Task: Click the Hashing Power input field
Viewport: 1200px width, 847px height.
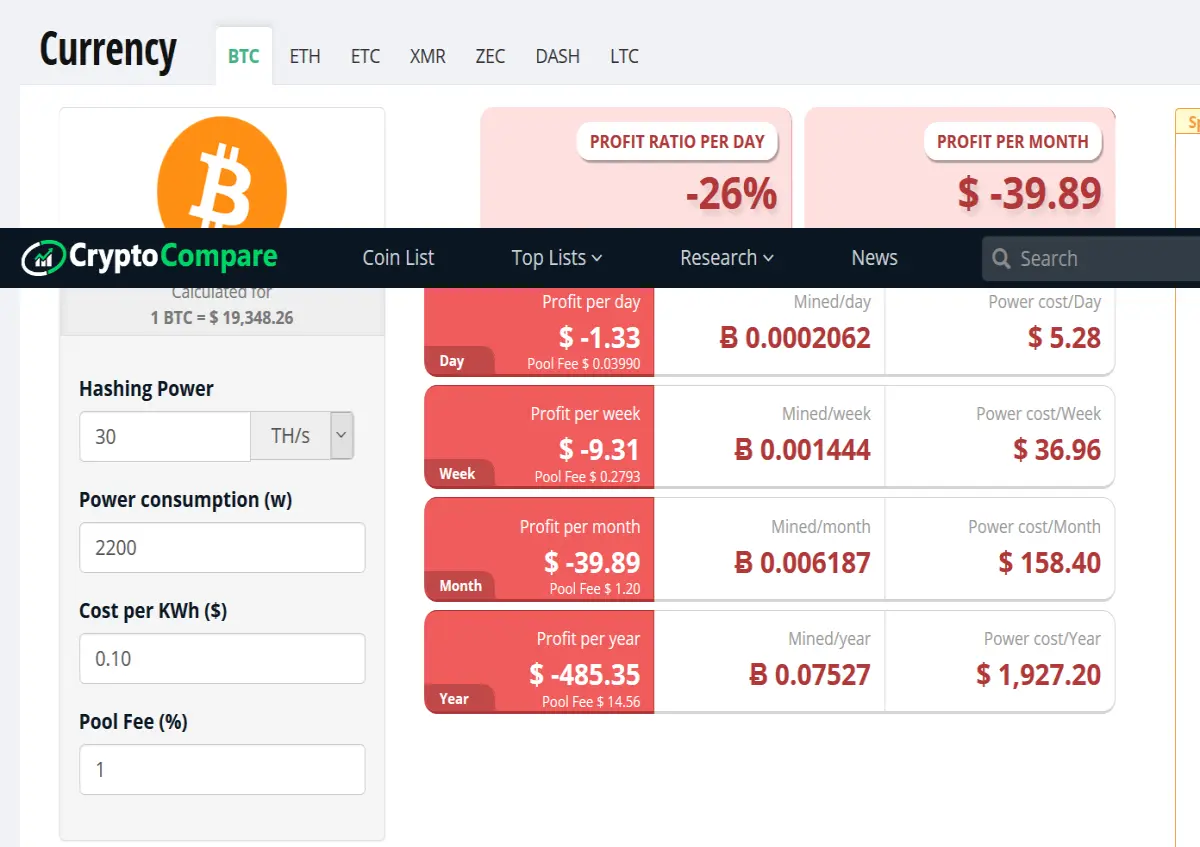Action: pos(165,436)
